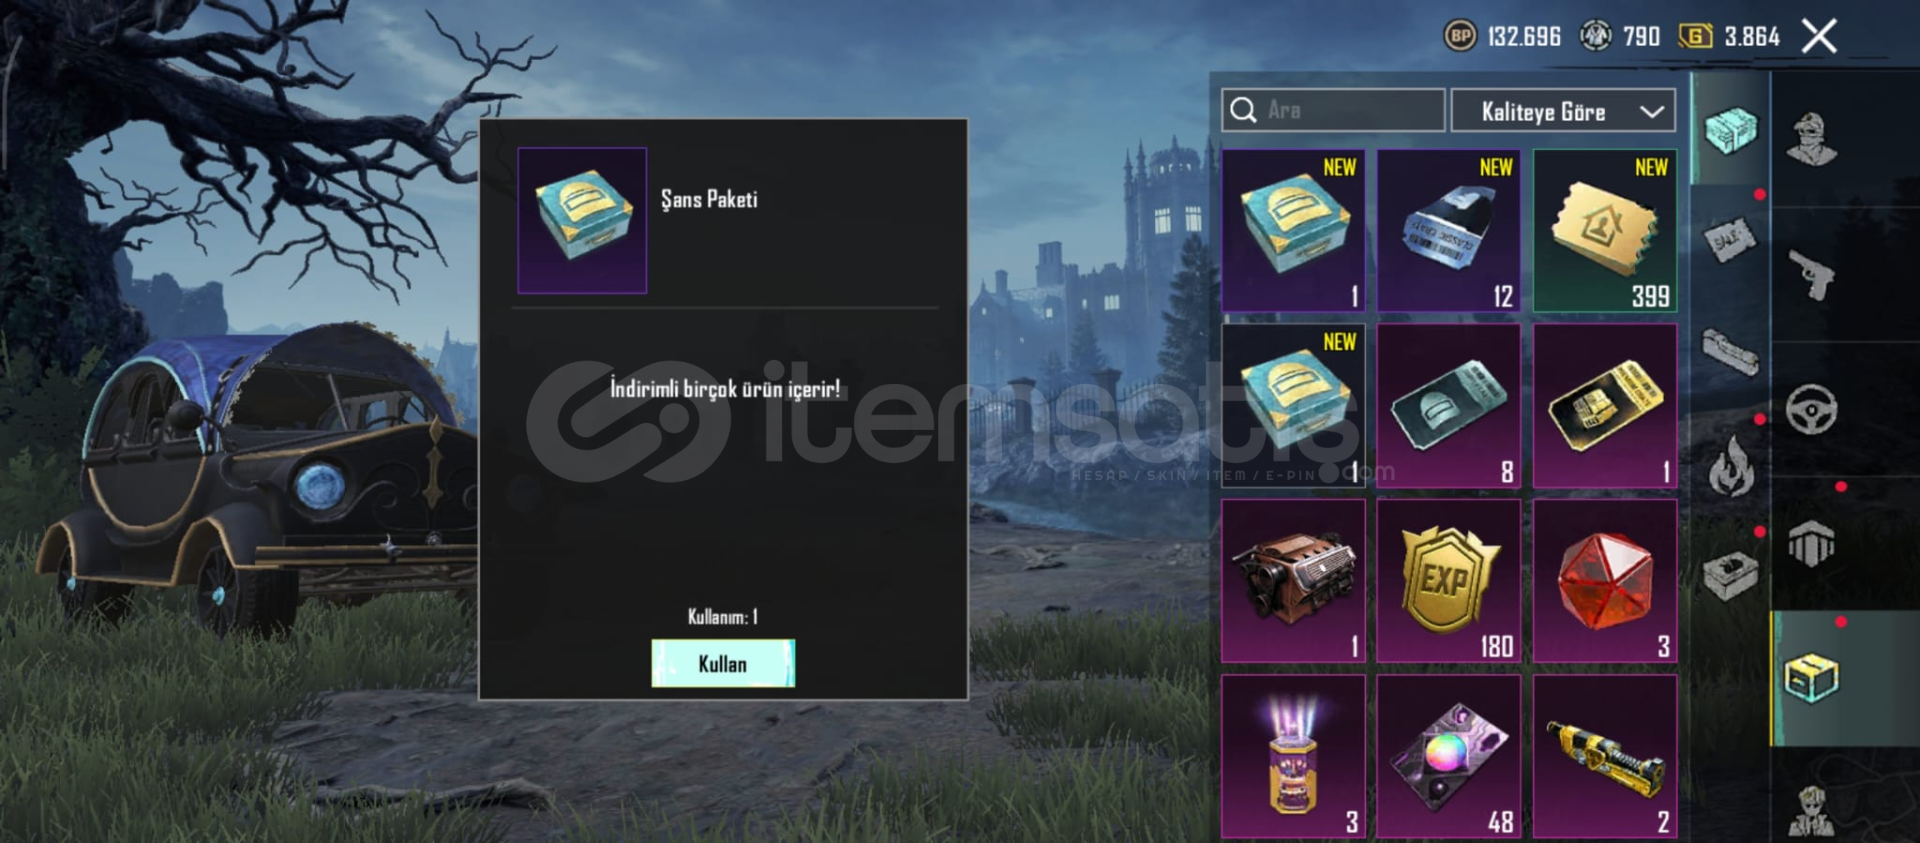Open the character outfit category tab

pyautogui.click(x=1811, y=139)
